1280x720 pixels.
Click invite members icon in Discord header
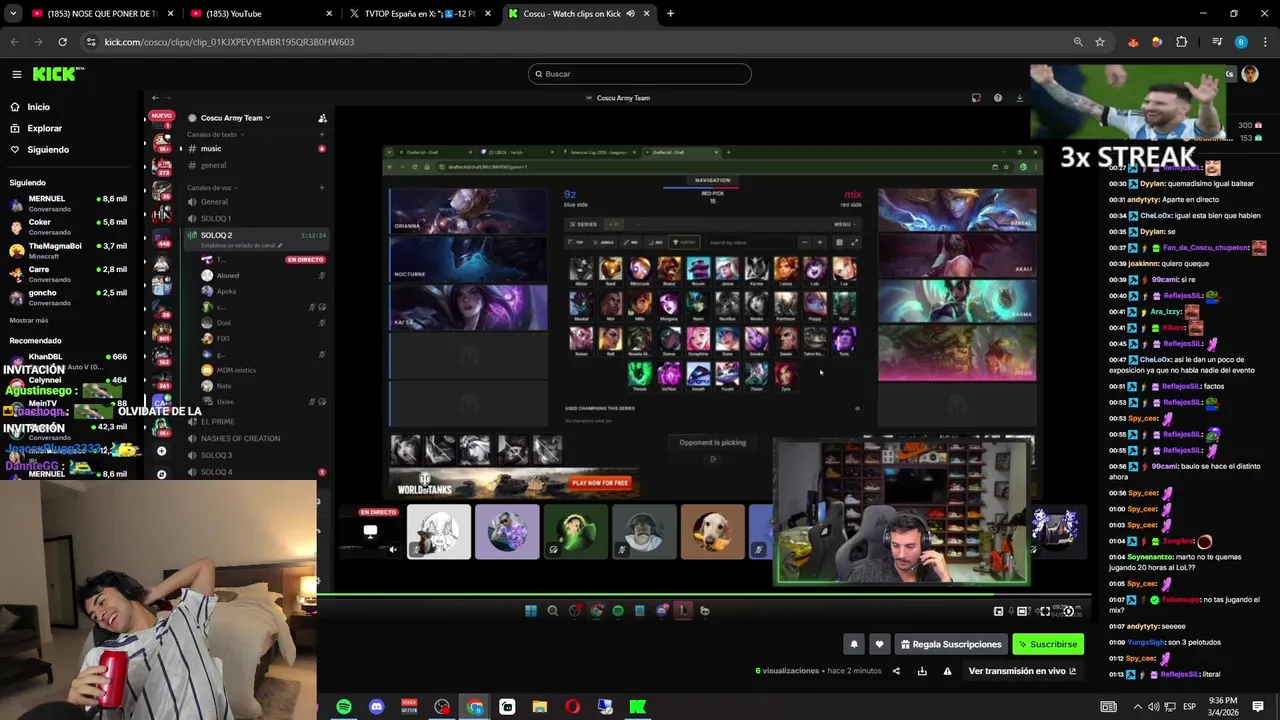(322, 118)
